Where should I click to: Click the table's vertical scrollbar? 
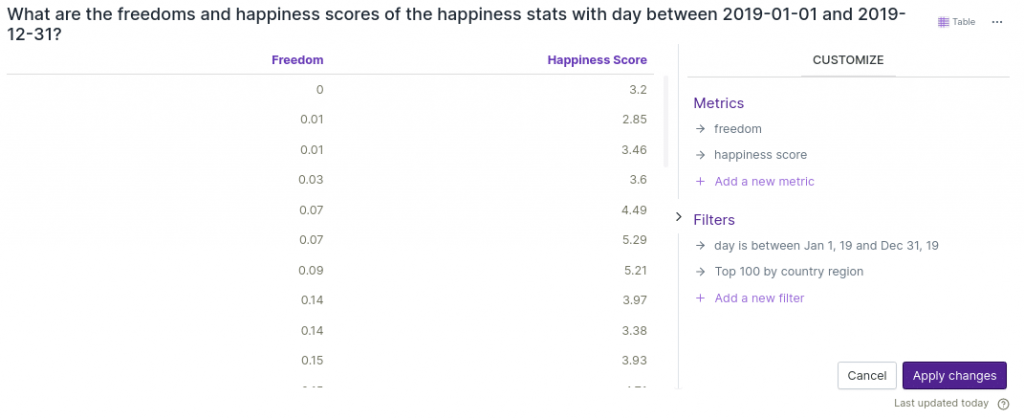(x=666, y=120)
